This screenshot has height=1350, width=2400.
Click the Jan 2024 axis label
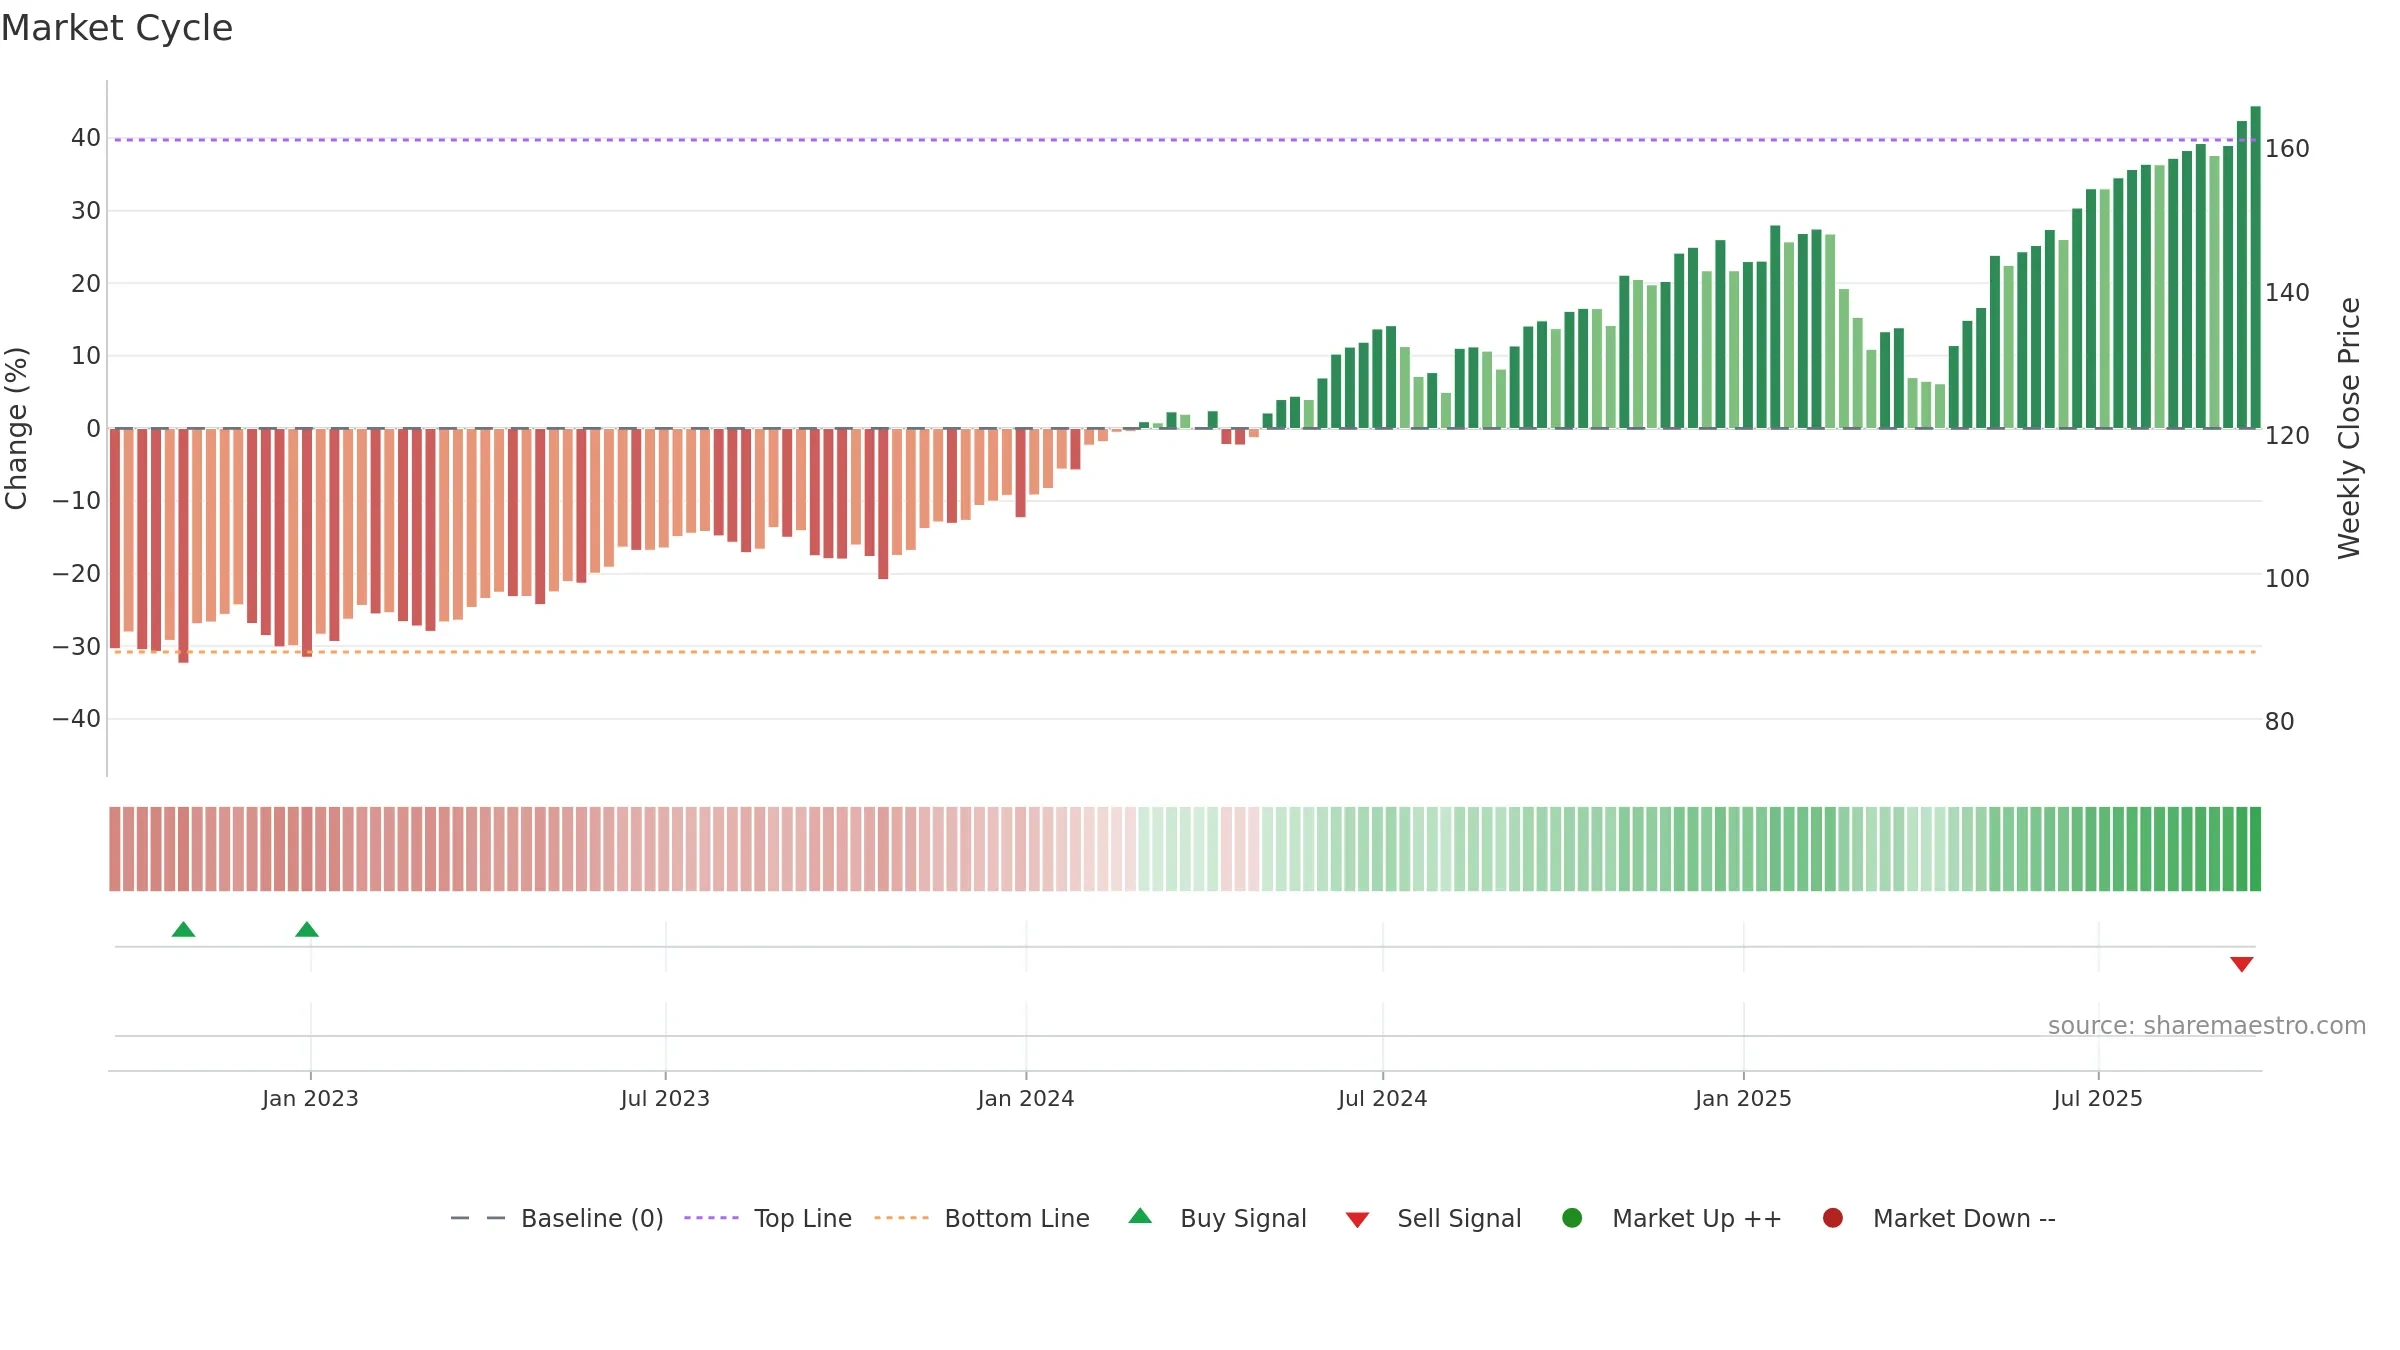(1026, 1099)
